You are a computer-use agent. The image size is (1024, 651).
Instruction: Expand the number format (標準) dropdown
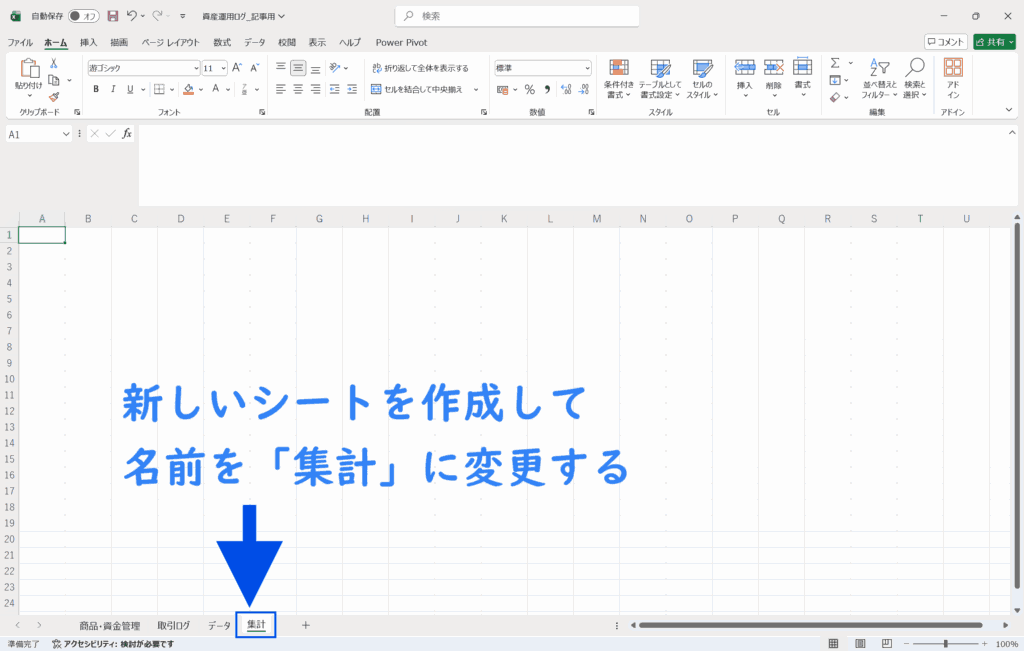pyautogui.click(x=587, y=68)
